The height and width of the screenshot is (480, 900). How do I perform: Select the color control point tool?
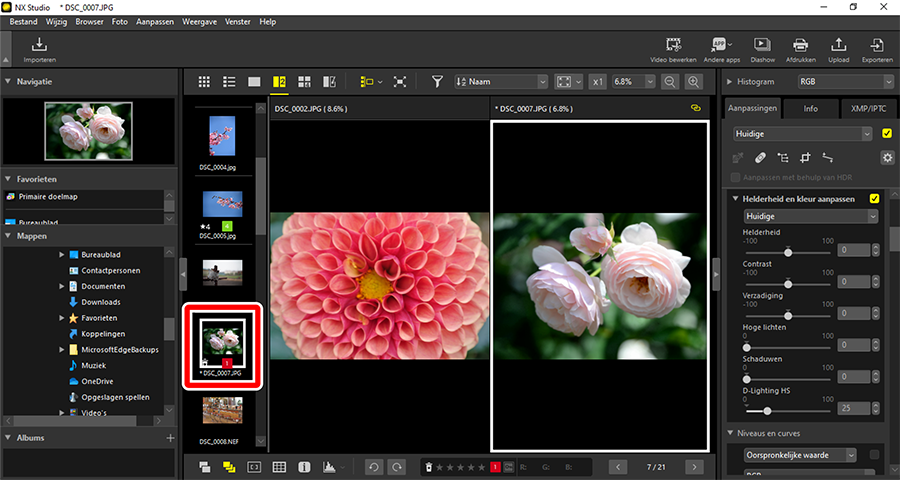(x=782, y=157)
